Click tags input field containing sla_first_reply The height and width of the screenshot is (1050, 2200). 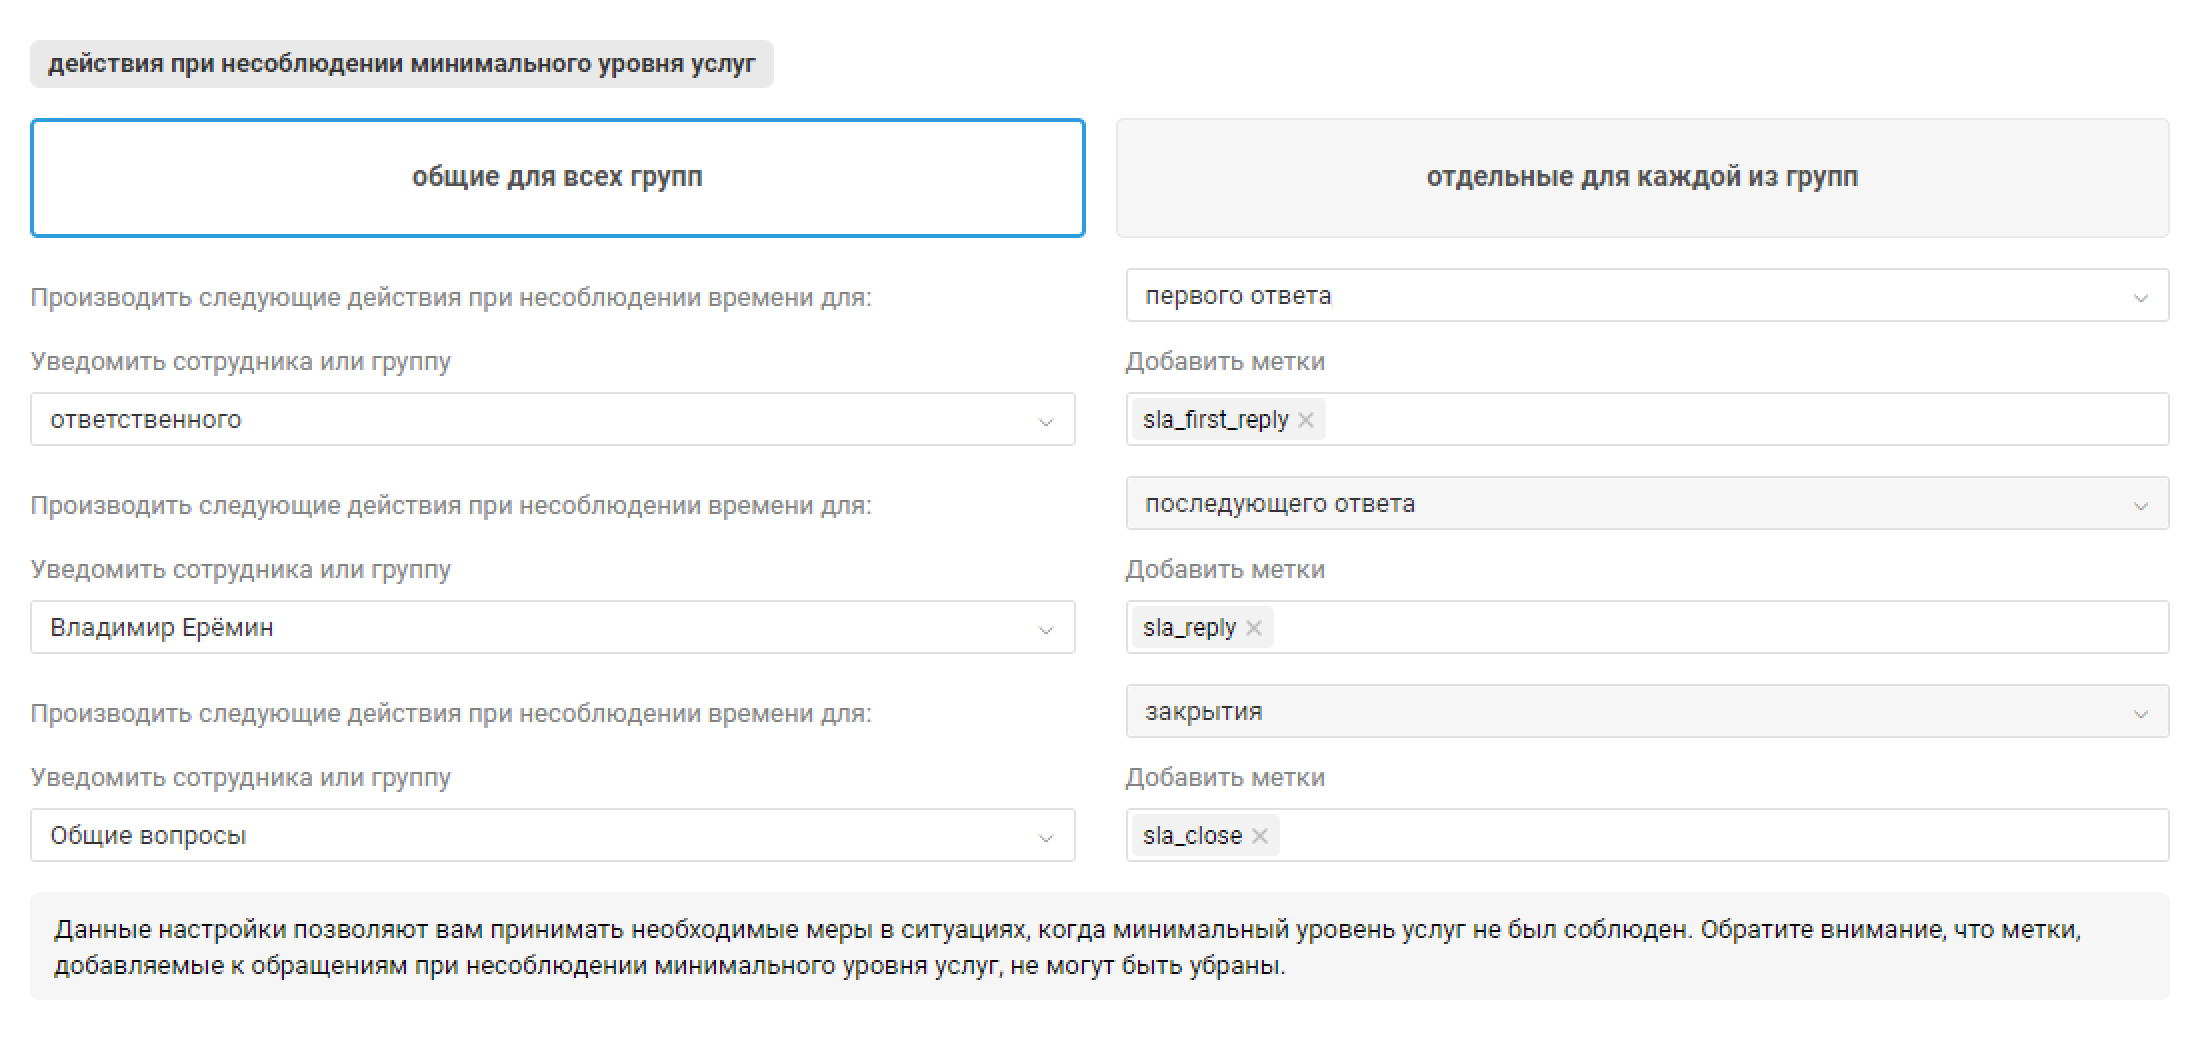(1740, 420)
